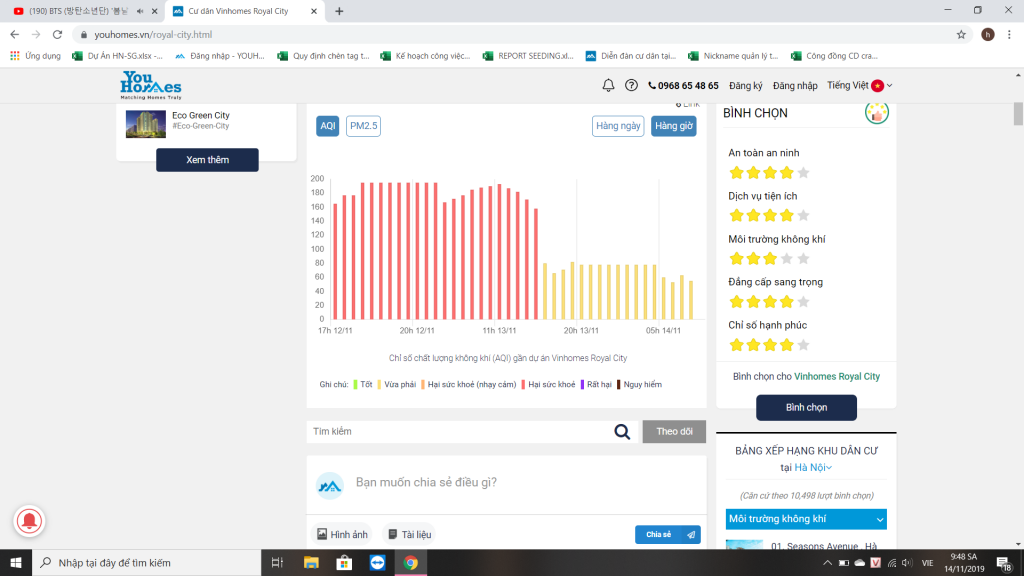Click the Theo dõi button
This screenshot has width=1024, height=576.
pyautogui.click(x=674, y=432)
